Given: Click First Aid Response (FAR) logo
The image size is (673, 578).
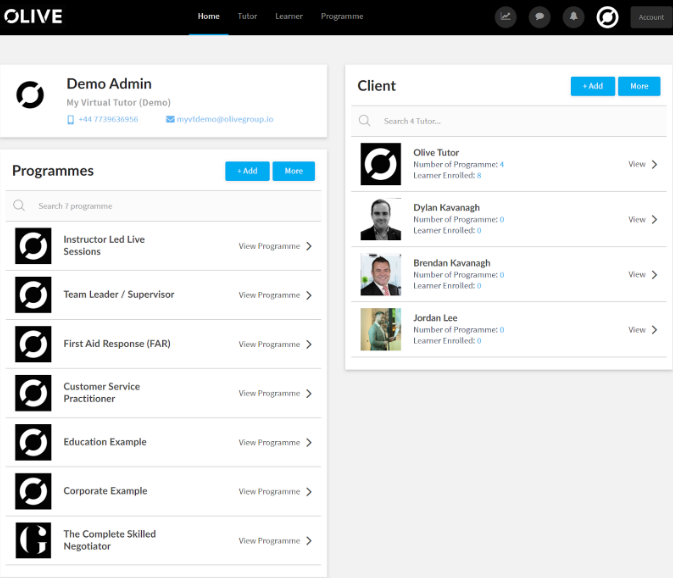Looking at the screenshot, I should point(33,344).
